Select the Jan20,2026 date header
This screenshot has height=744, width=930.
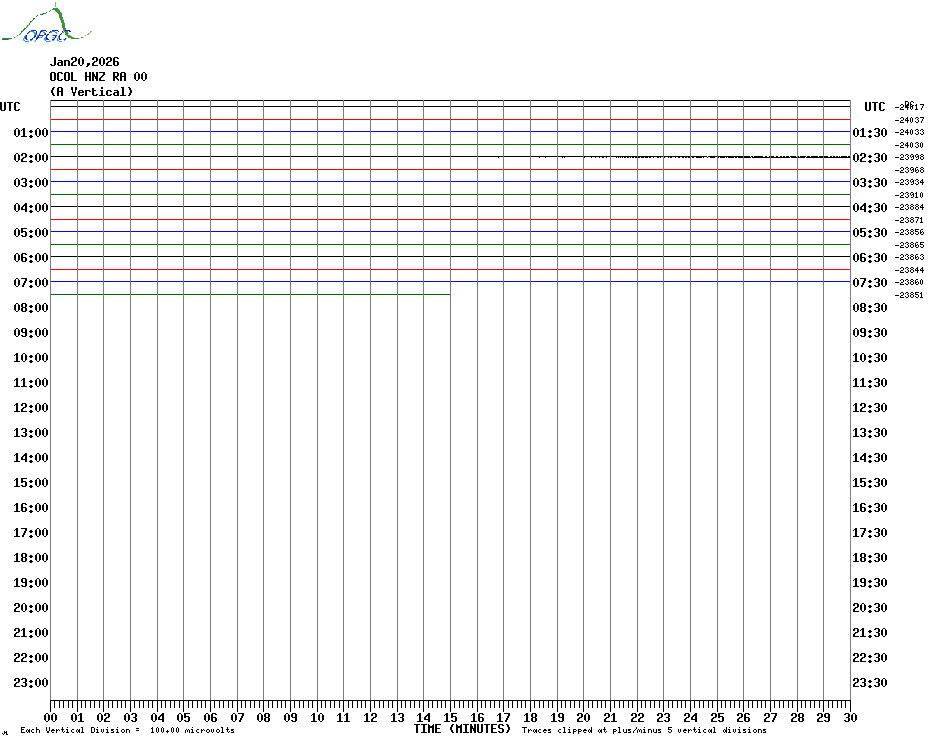pyautogui.click(x=84, y=62)
